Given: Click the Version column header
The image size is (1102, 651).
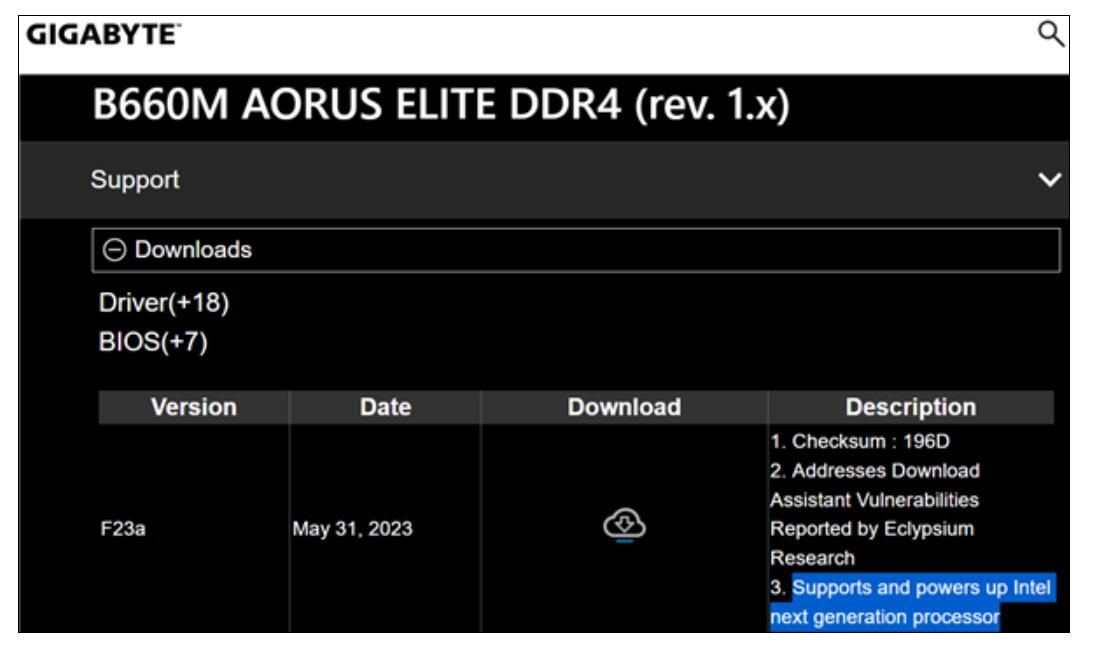Looking at the screenshot, I should (x=193, y=407).
